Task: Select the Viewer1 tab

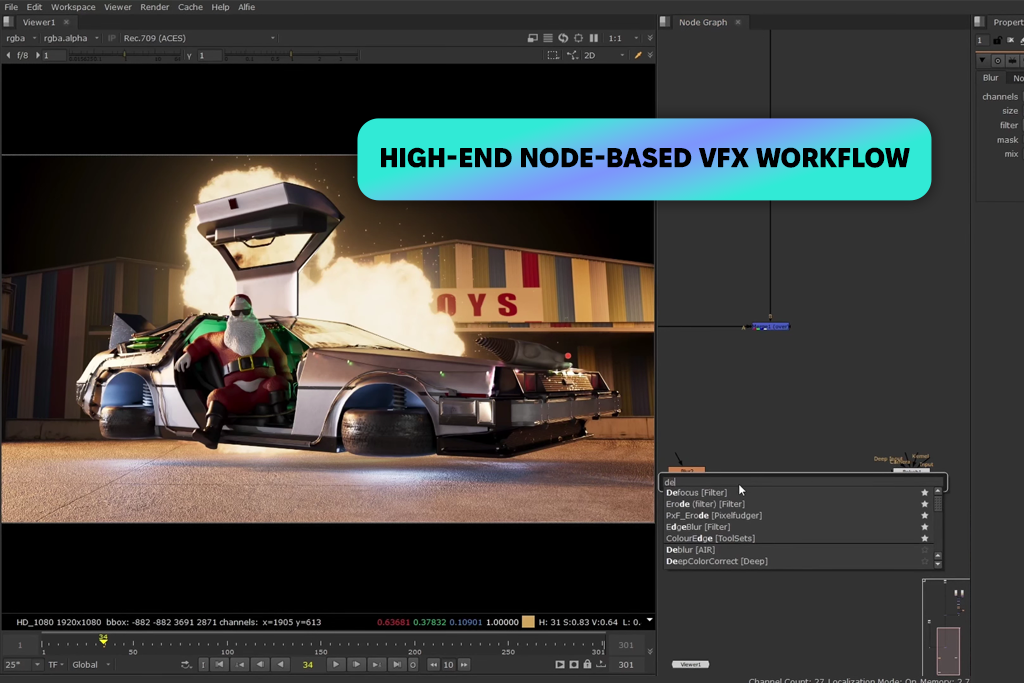Action: (x=39, y=22)
